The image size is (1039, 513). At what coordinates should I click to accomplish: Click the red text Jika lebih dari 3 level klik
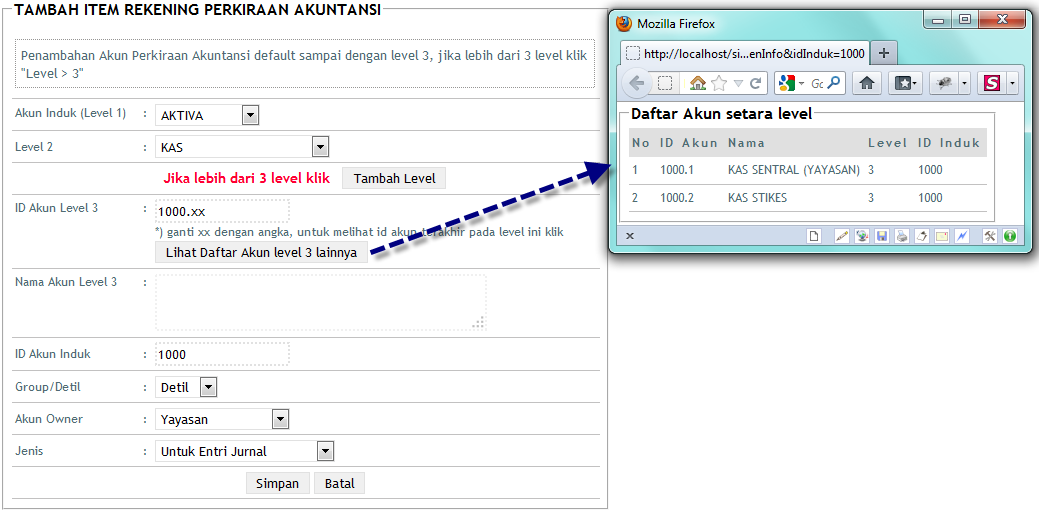point(246,178)
